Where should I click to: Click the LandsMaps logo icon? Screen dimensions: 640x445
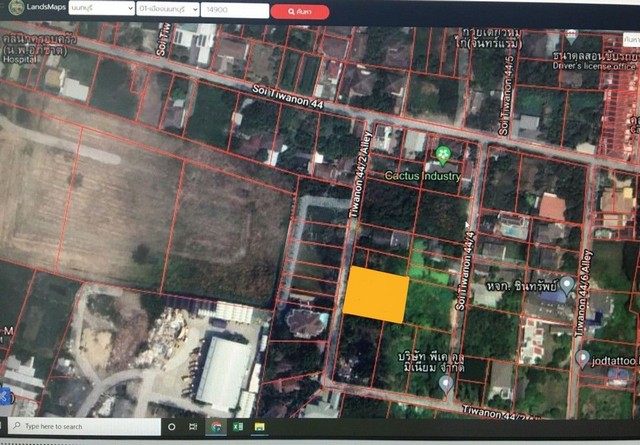click(12, 10)
